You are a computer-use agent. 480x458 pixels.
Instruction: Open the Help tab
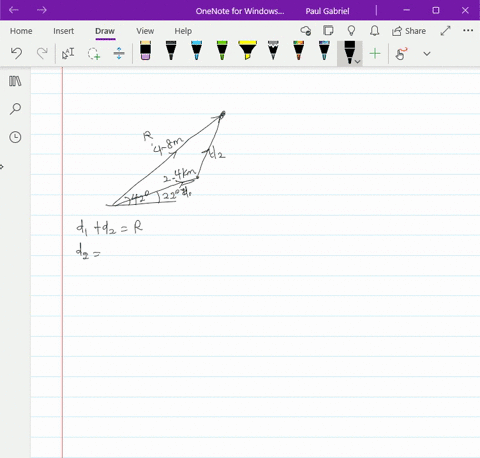(183, 31)
